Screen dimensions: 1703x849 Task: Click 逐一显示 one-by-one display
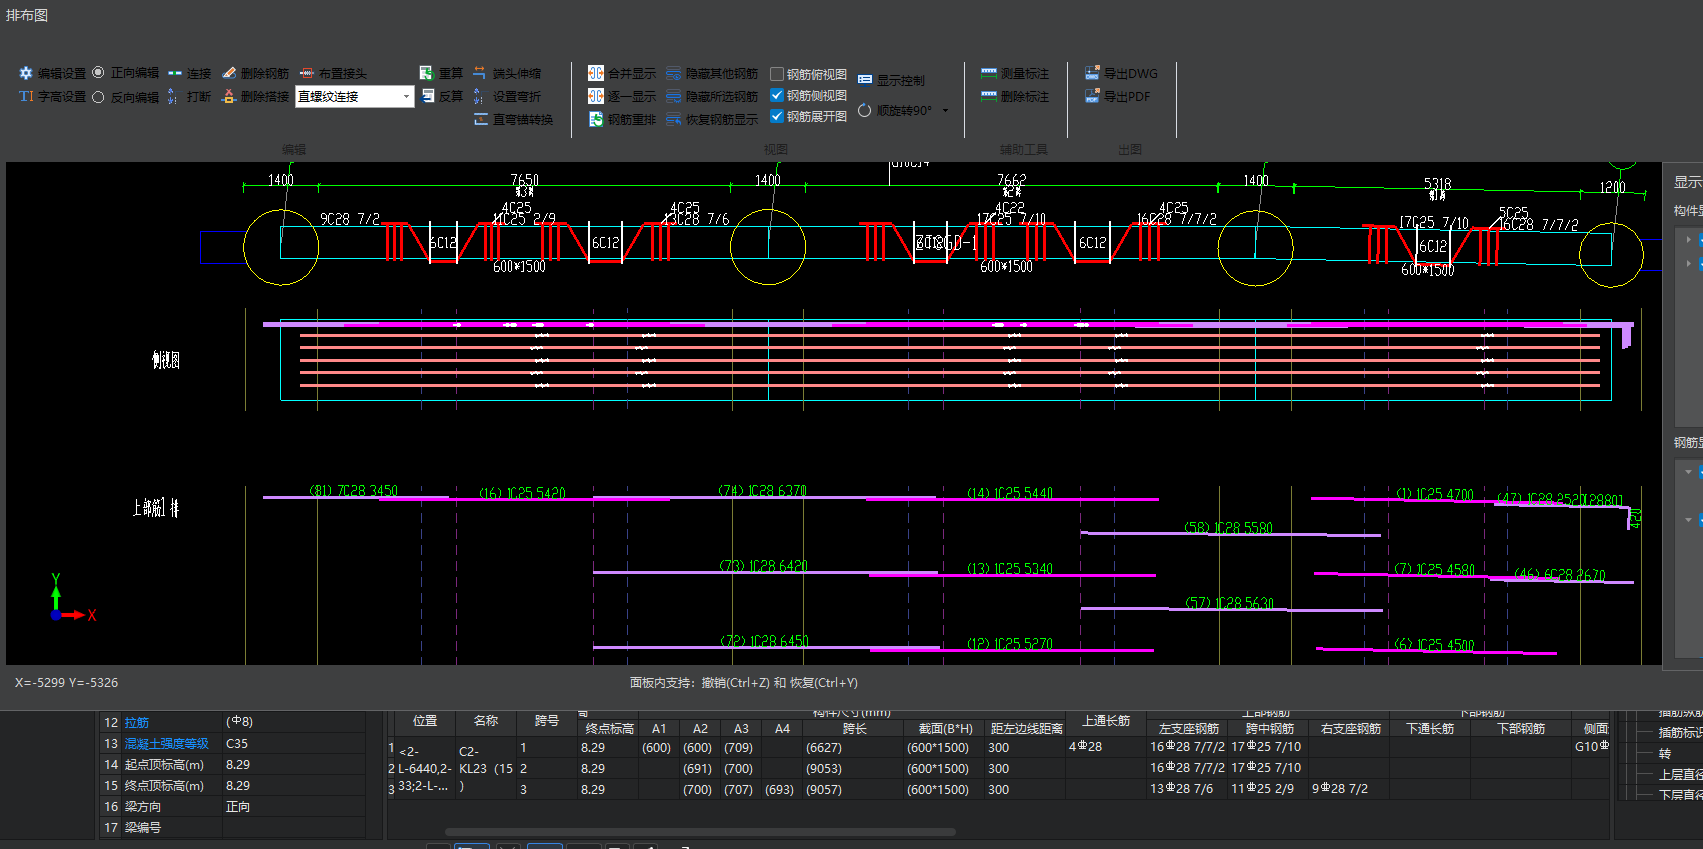coord(622,97)
